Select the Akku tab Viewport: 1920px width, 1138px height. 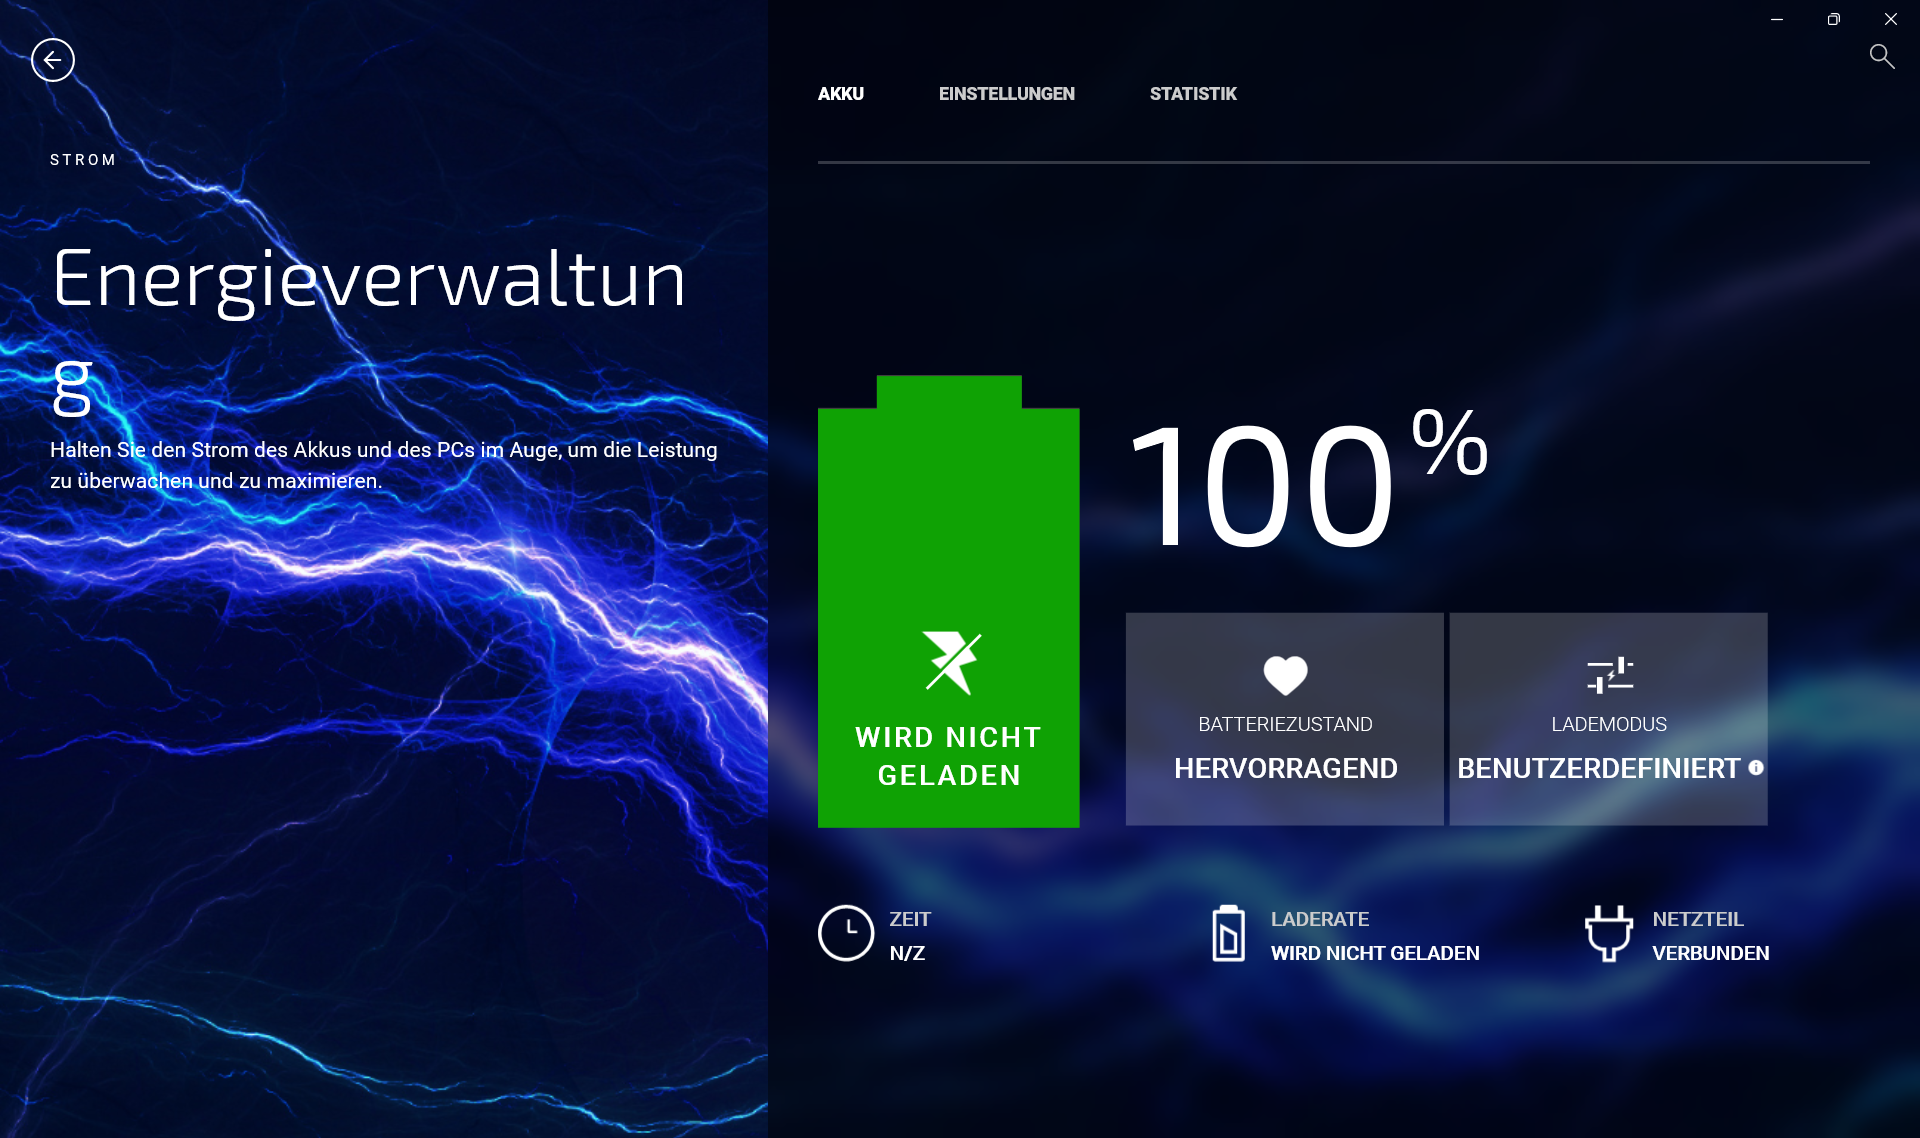(x=840, y=94)
